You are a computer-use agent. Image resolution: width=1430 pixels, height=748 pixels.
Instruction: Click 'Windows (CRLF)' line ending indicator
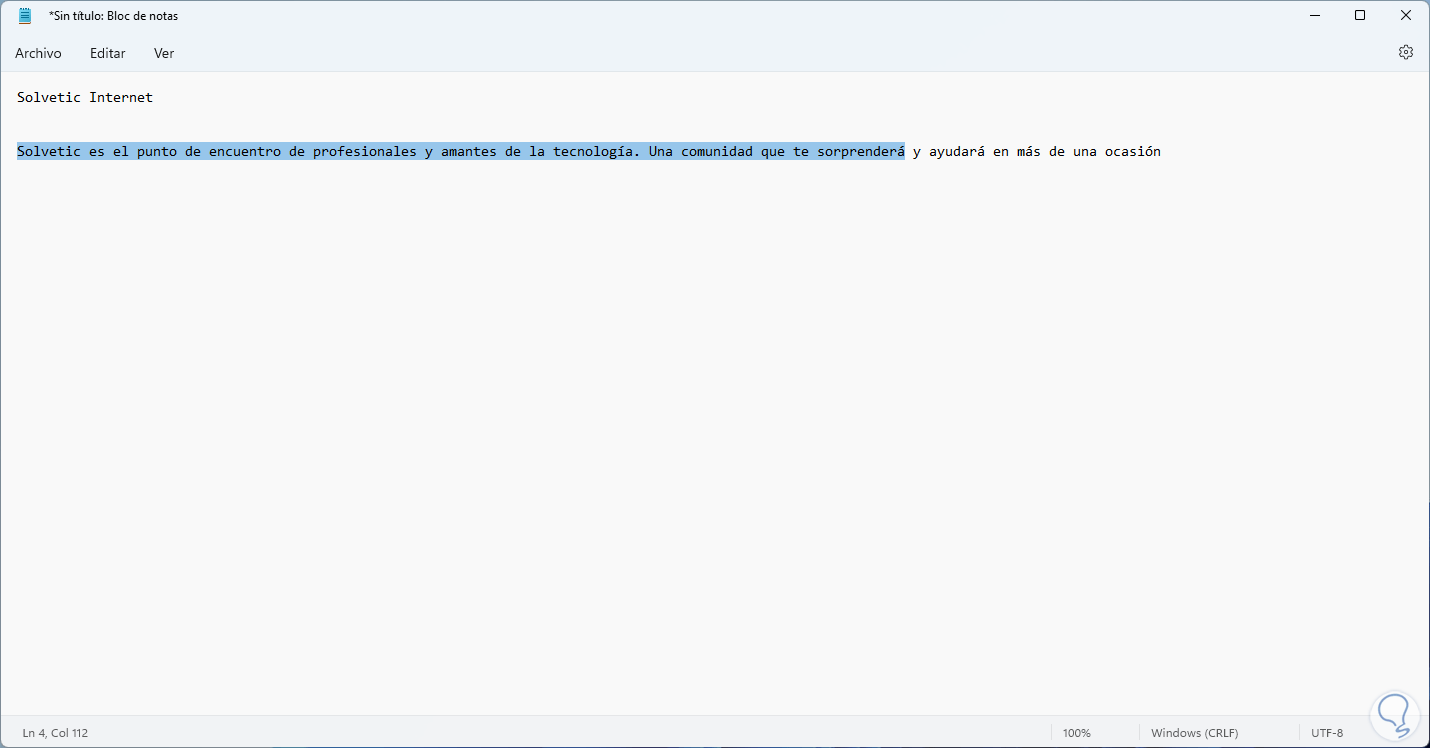pos(1196,733)
